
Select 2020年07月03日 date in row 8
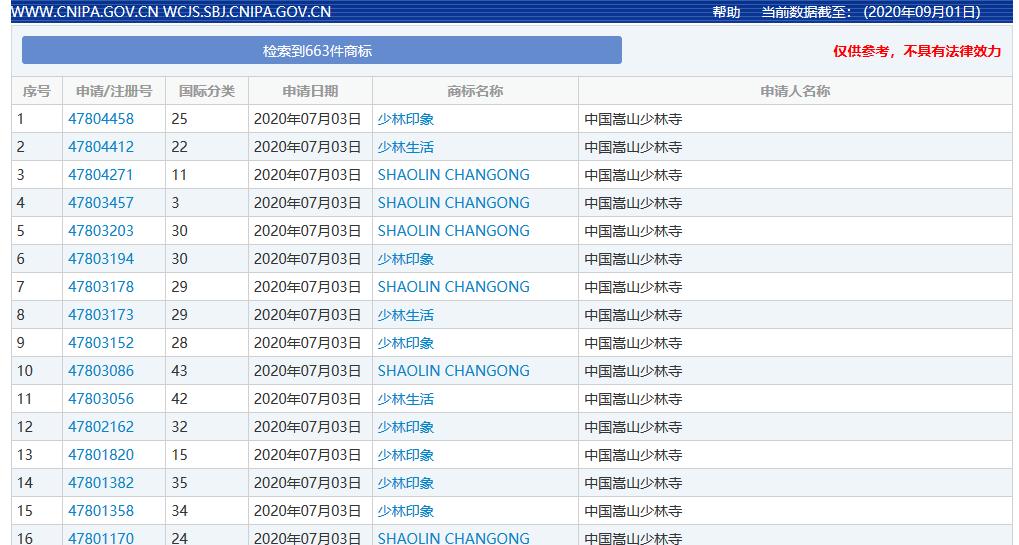coord(307,314)
